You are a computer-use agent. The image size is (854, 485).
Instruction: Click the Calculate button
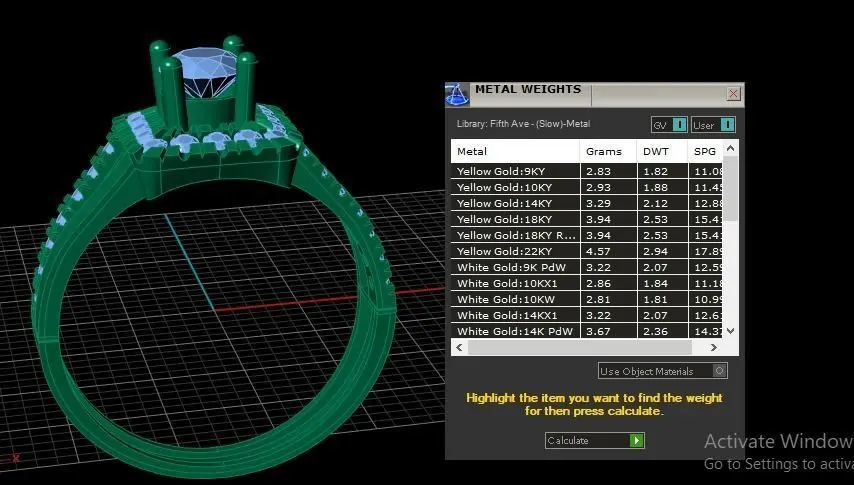coord(595,440)
